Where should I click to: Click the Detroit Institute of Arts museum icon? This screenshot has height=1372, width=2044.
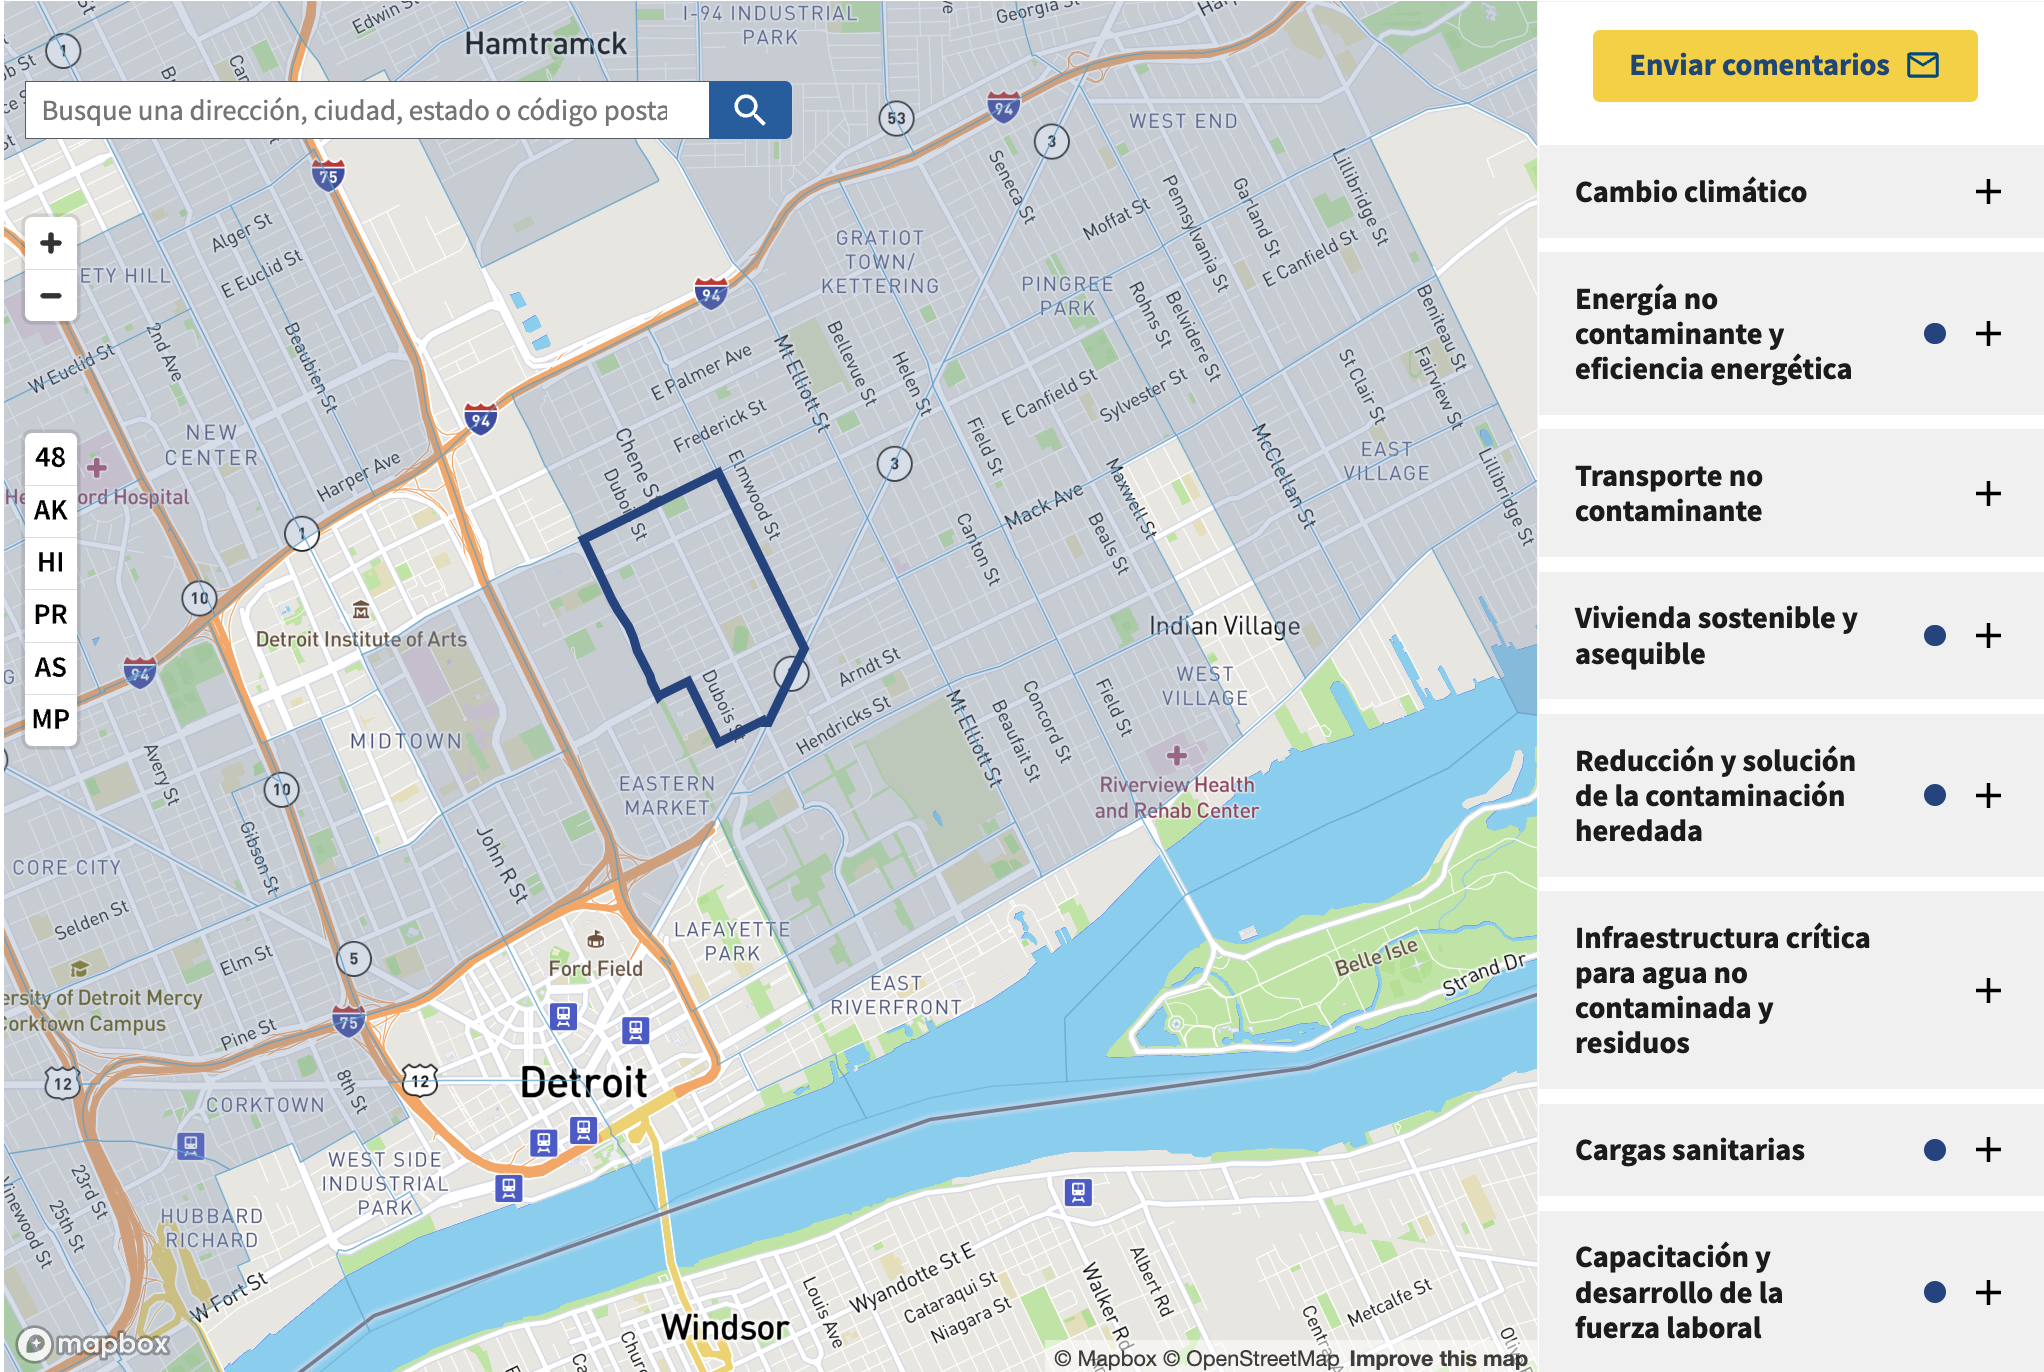coord(361,610)
